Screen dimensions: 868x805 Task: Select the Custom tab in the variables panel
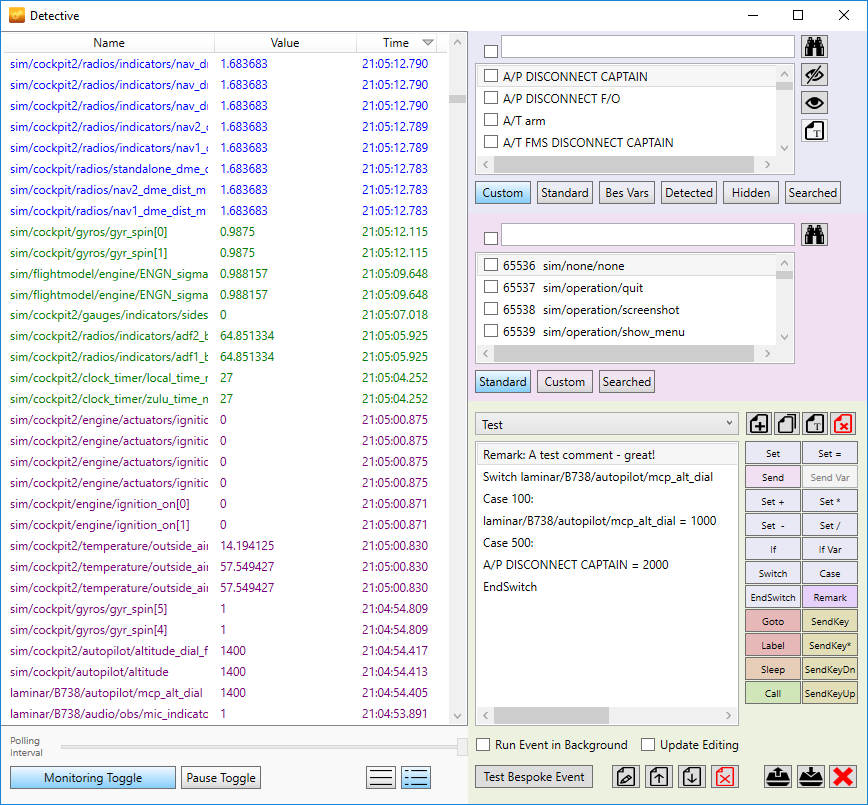[x=503, y=193]
